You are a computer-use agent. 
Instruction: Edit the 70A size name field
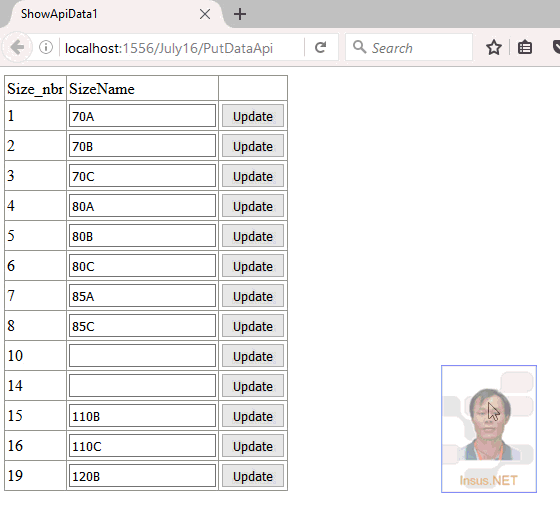142,116
